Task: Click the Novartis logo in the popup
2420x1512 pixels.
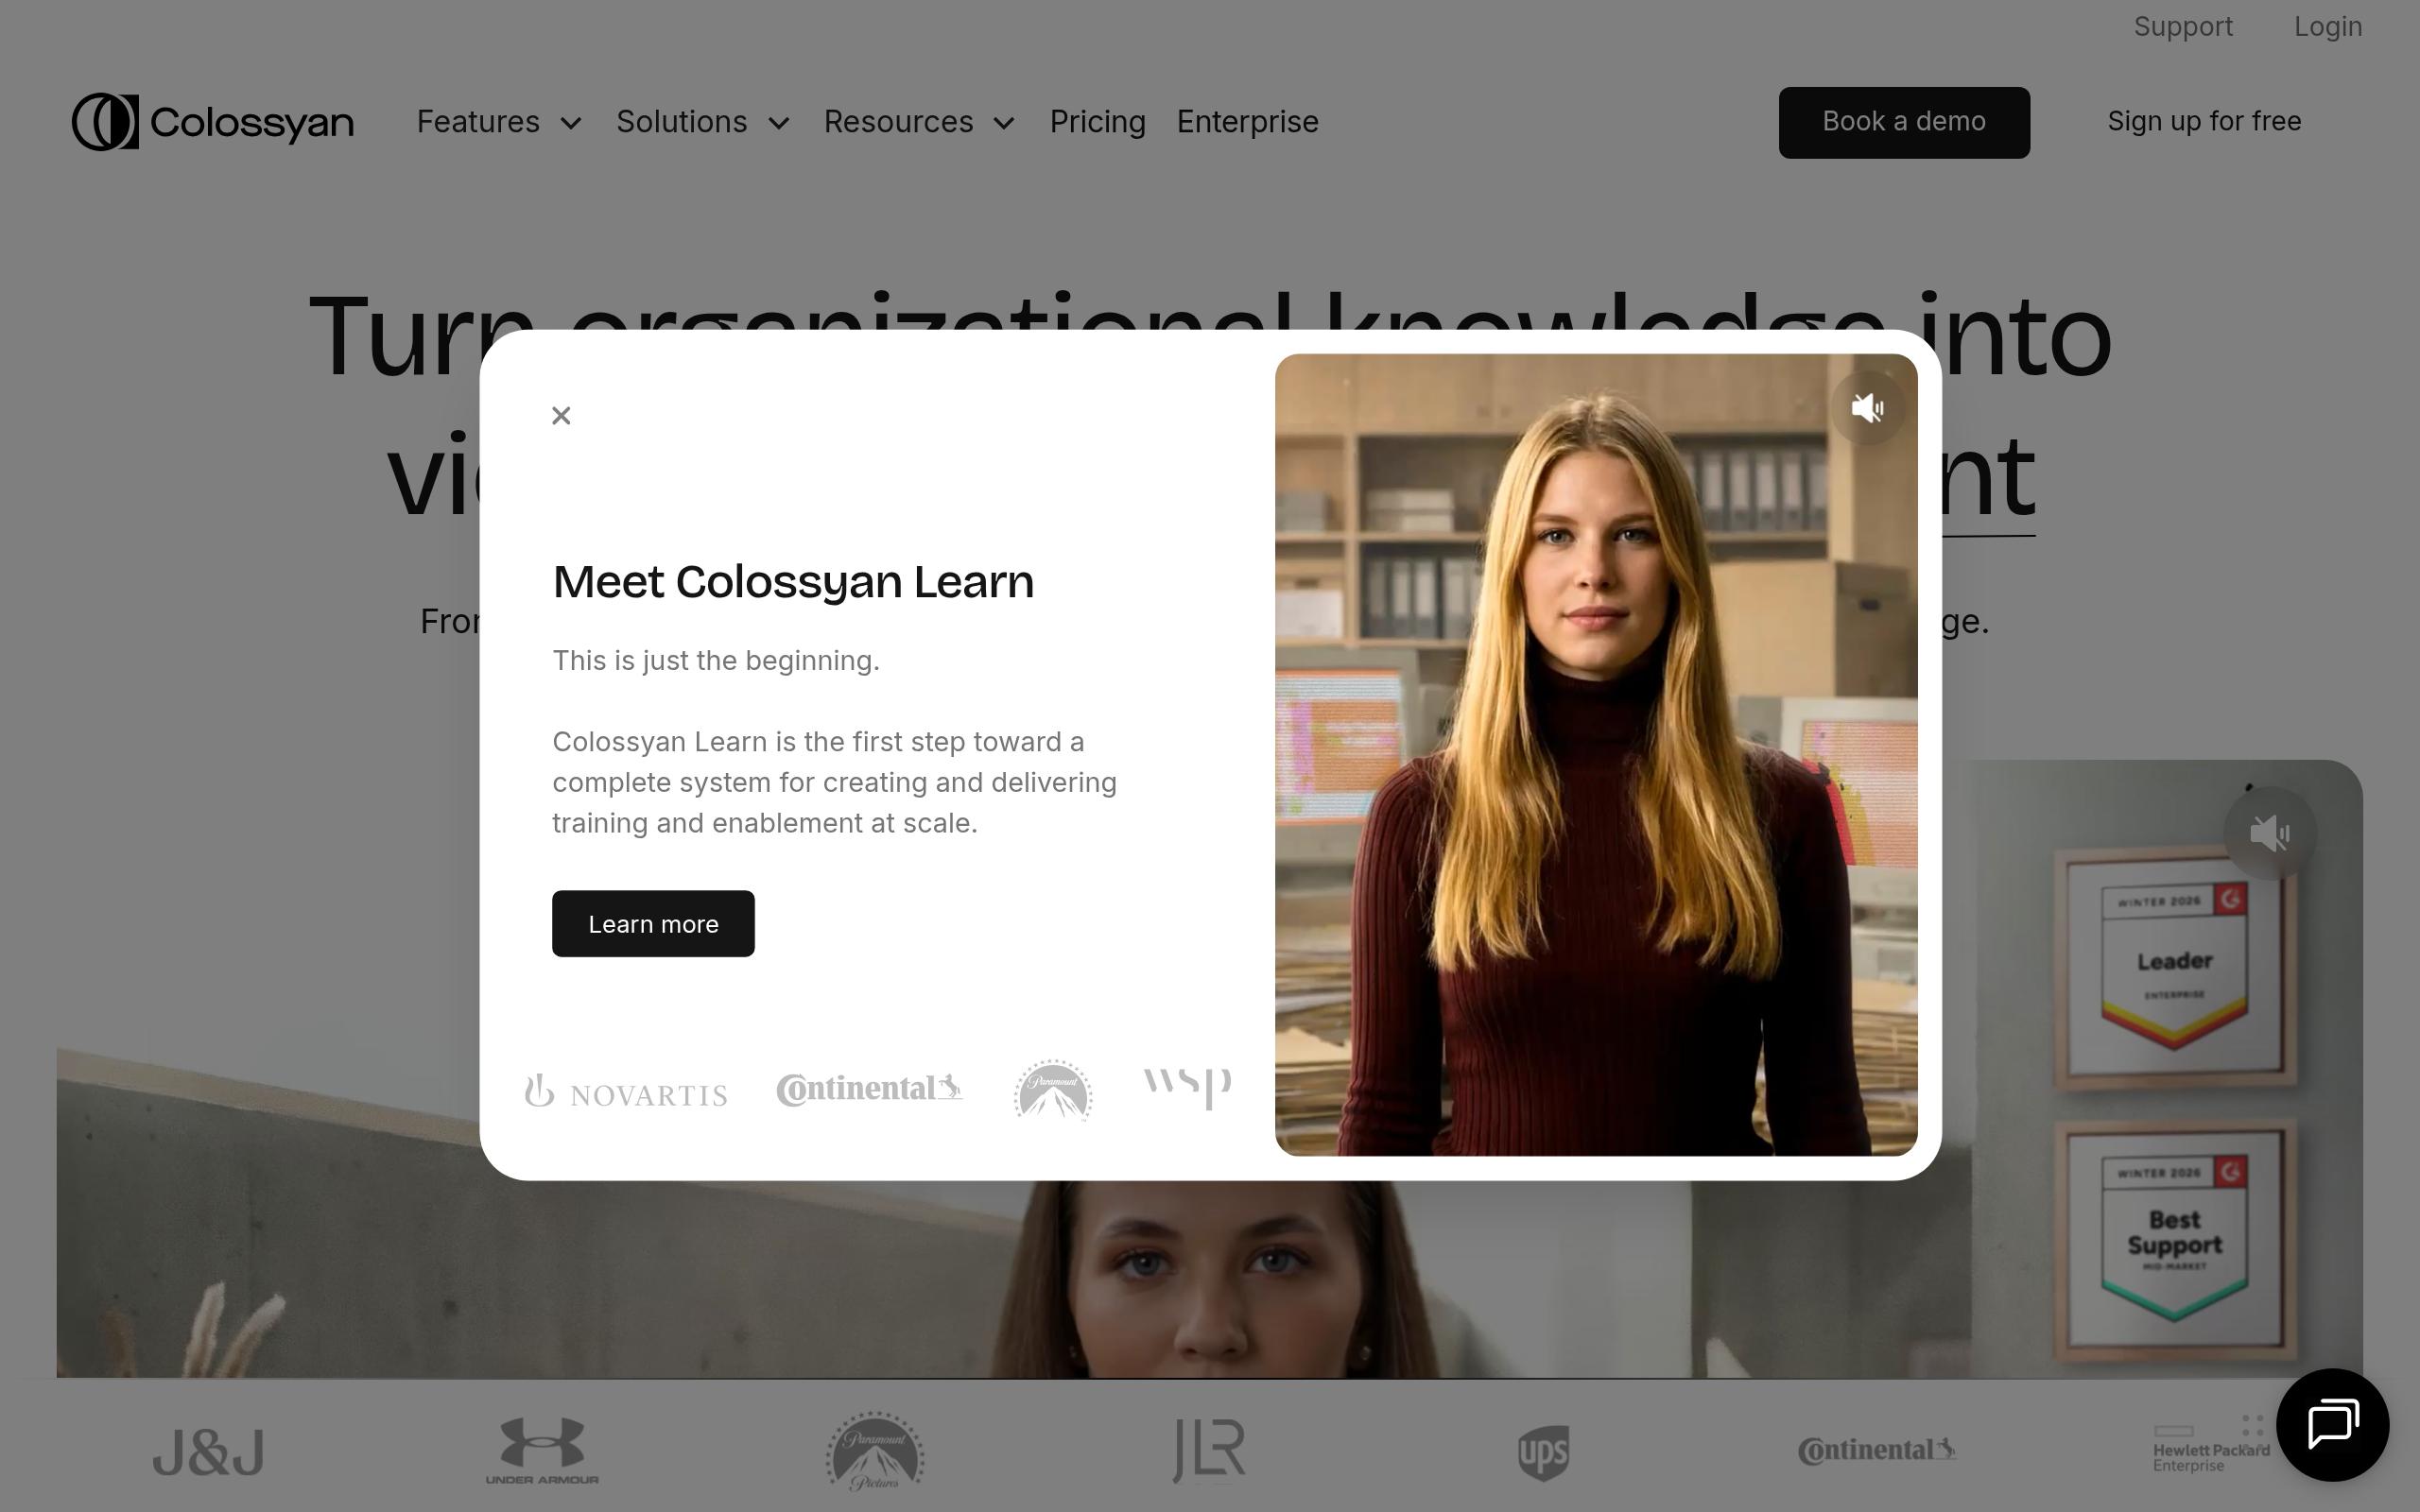Action: click(x=627, y=1092)
